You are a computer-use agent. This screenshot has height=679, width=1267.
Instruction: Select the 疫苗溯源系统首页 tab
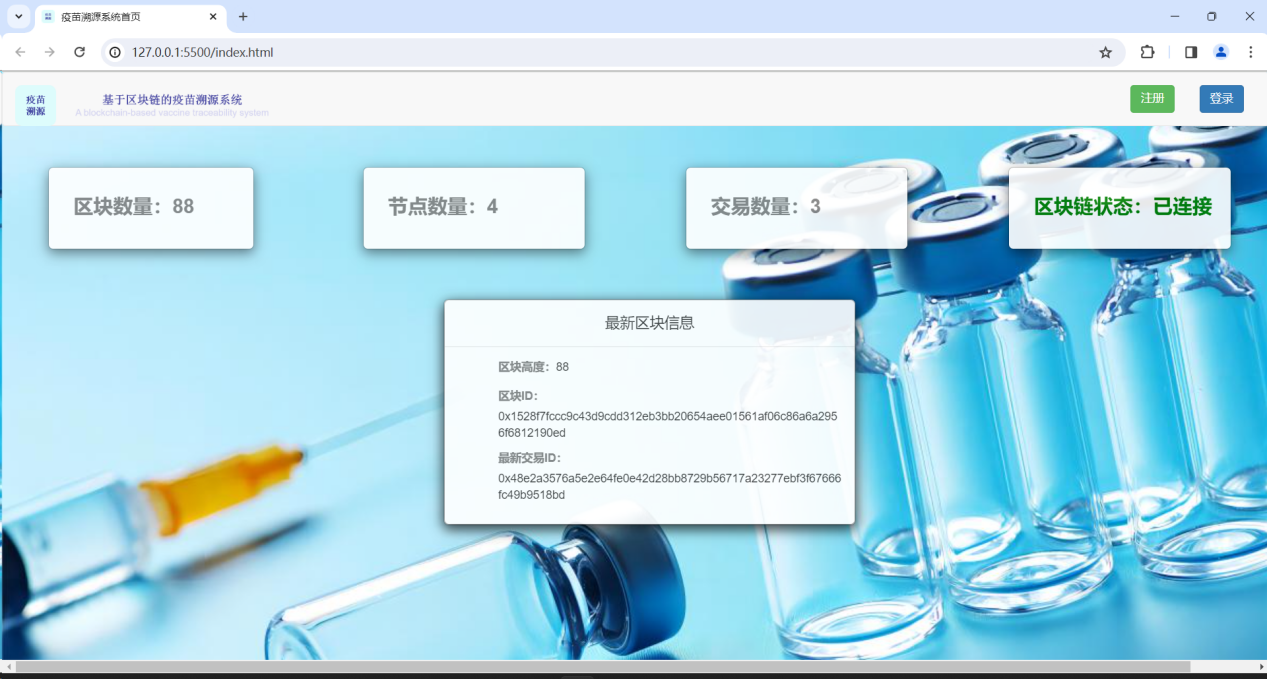pyautogui.click(x=131, y=17)
